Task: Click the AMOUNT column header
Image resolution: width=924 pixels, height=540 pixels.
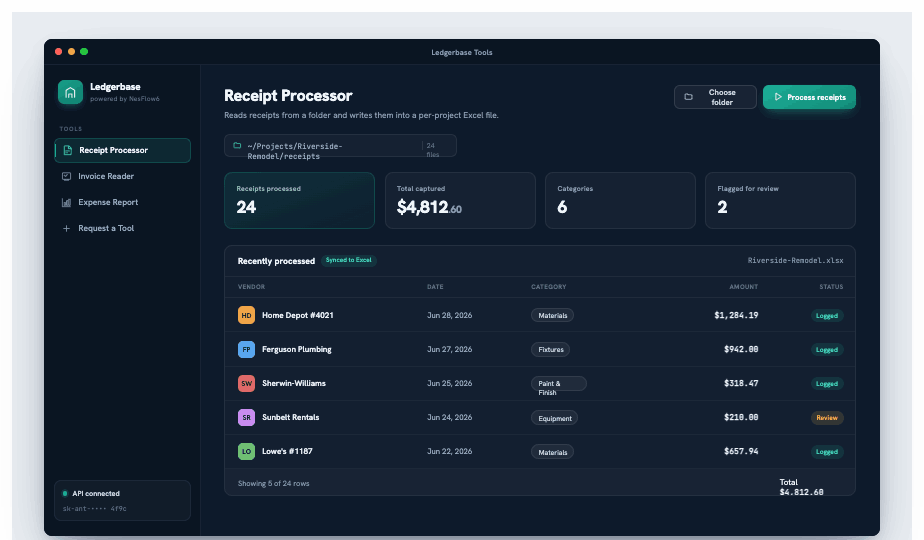Action: click(x=744, y=287)
